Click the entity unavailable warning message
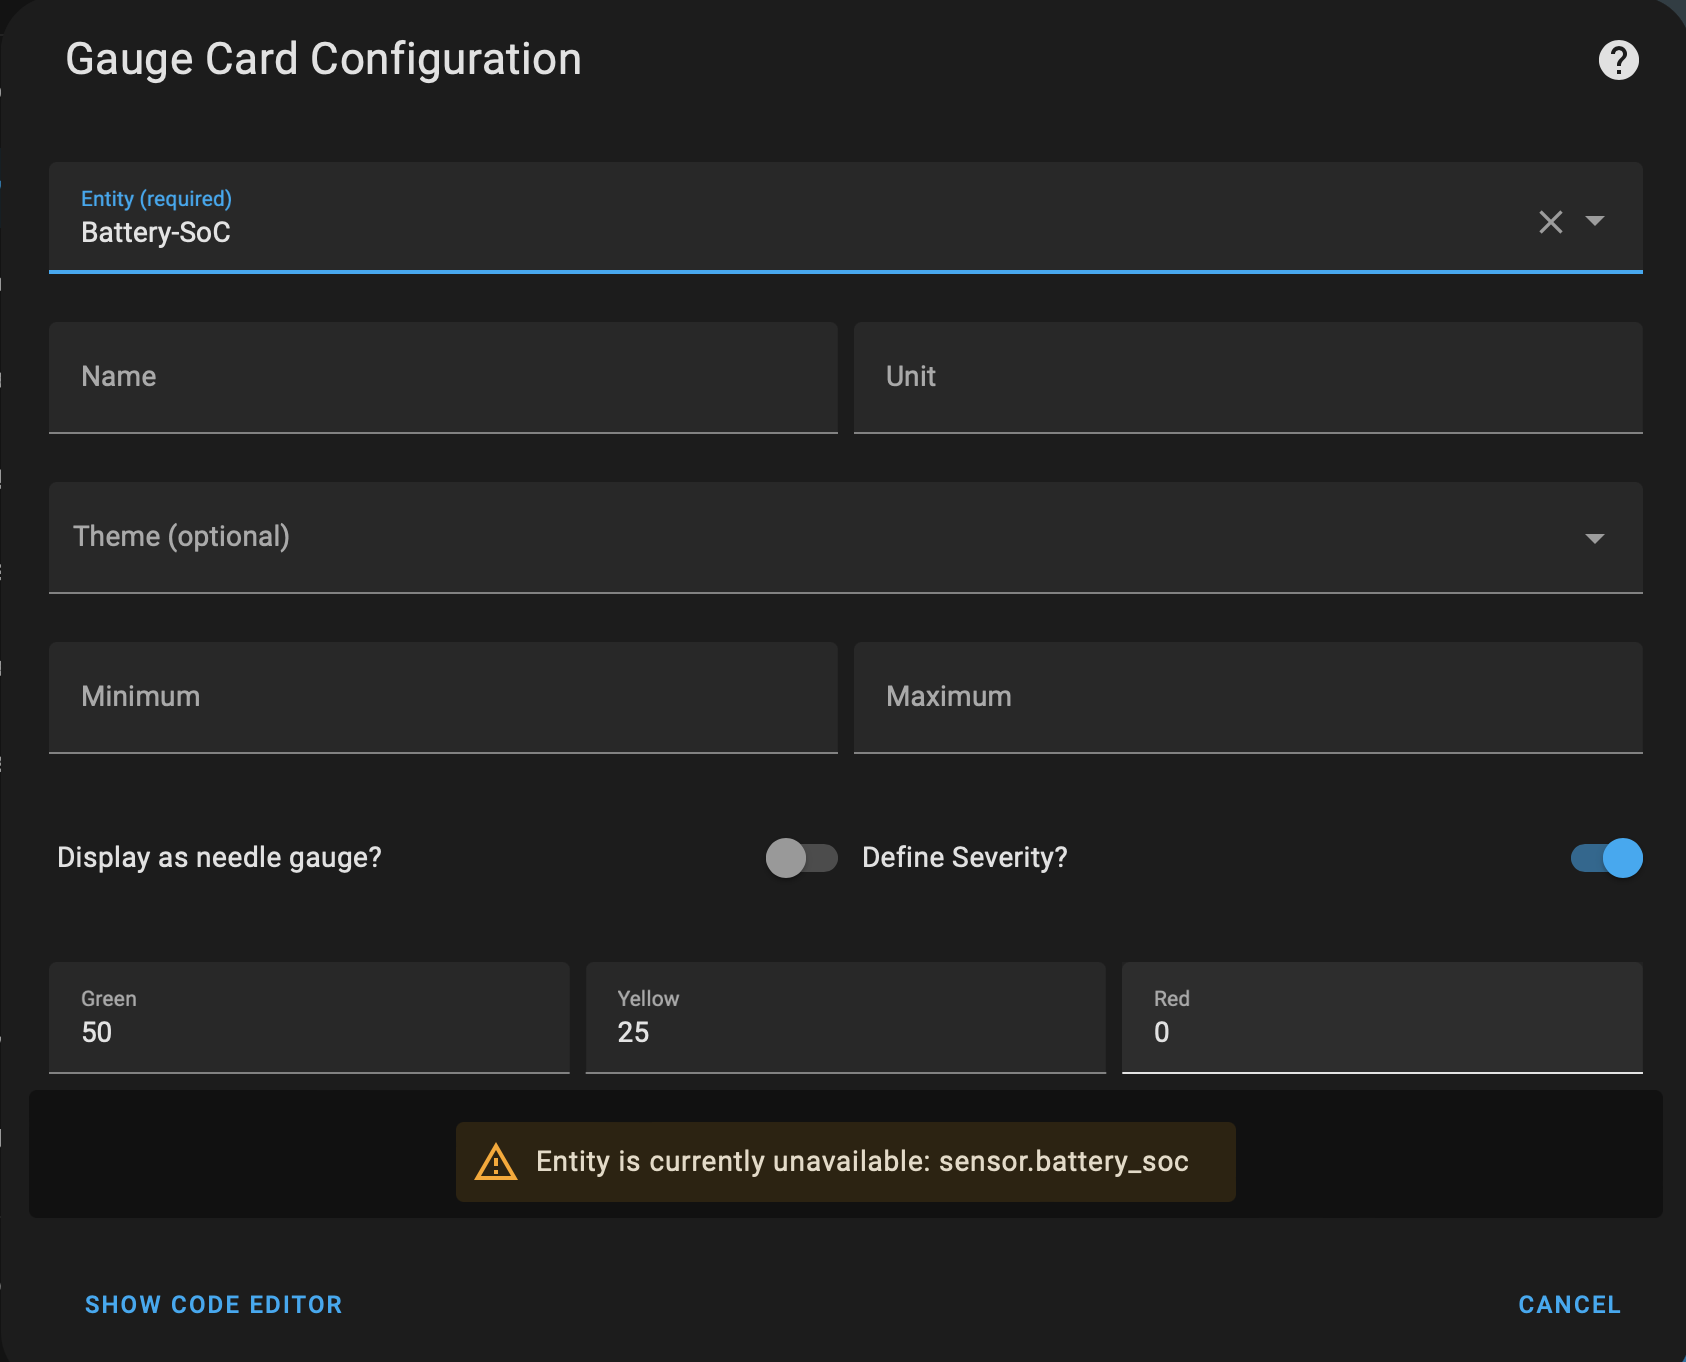The height and width of the screenshot is (1362, 1686). tap(861, 1162)
